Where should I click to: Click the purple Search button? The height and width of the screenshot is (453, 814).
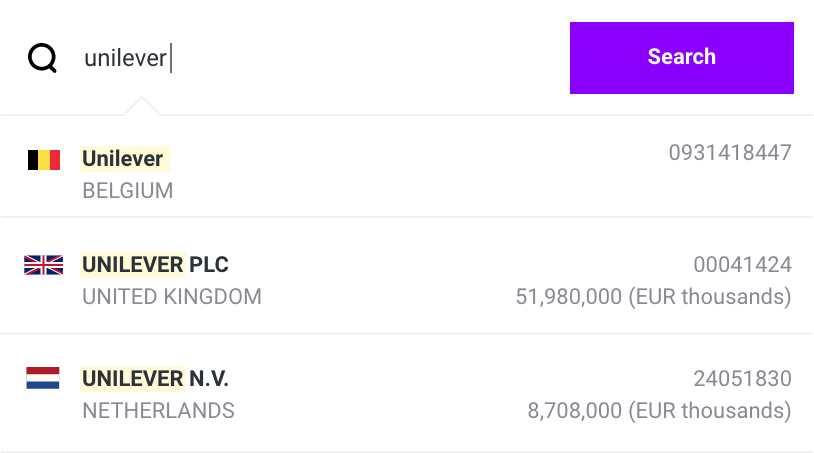point(682,58)
